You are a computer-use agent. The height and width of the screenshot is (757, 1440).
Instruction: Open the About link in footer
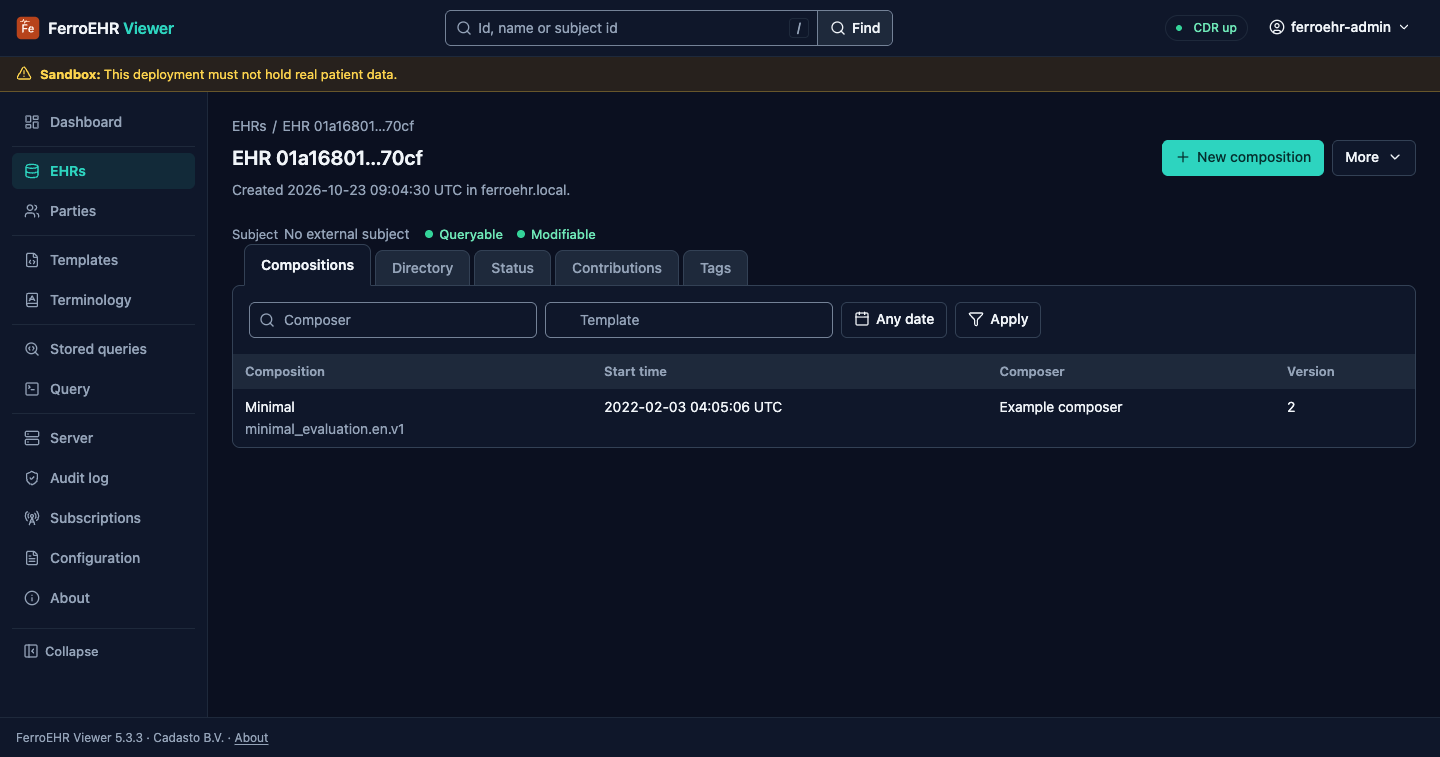(x=251, y=738)
